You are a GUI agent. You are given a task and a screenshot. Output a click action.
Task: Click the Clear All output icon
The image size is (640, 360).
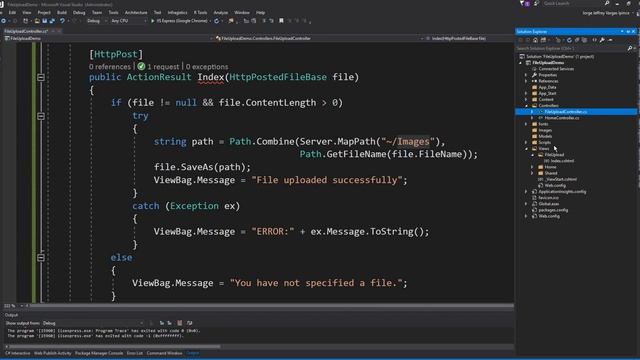point(180,323)
